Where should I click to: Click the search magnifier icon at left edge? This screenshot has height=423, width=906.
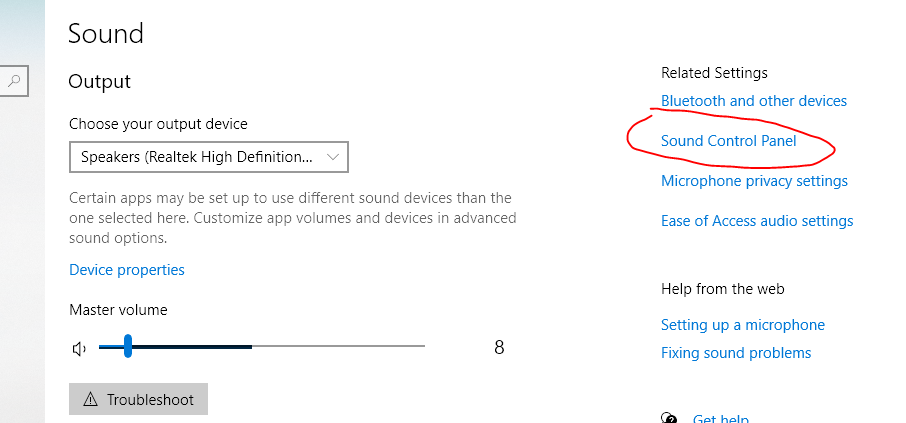(15, 79)
